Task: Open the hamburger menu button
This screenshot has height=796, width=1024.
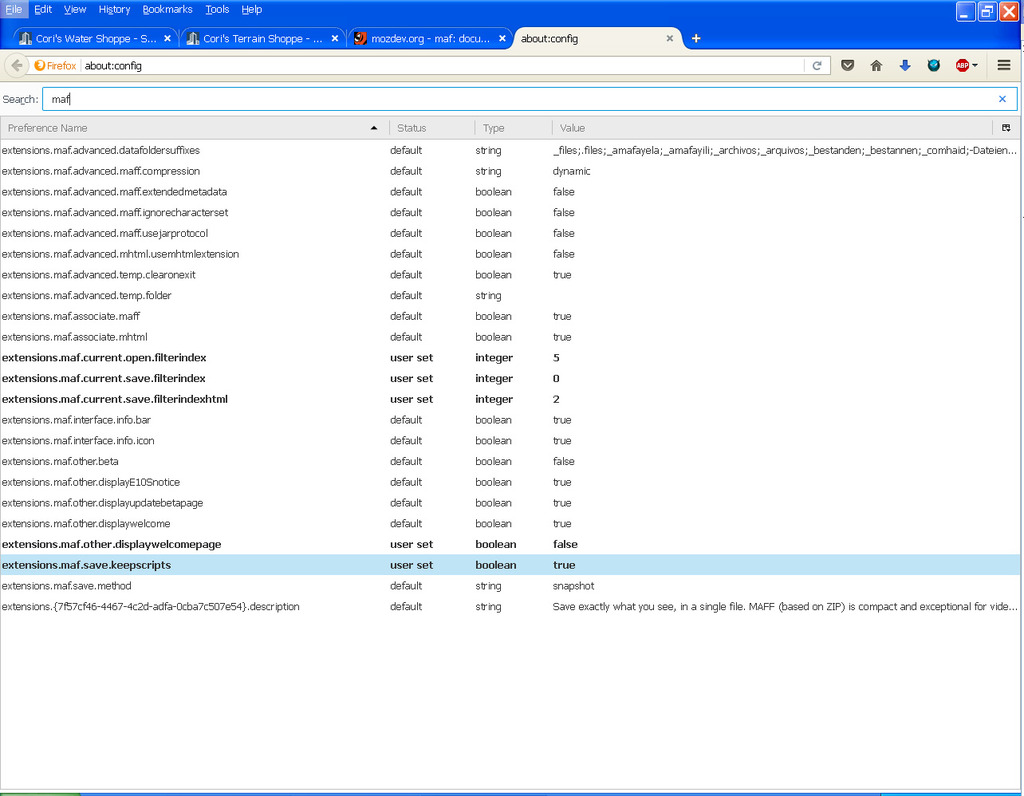Action: tap(1004, 65)
